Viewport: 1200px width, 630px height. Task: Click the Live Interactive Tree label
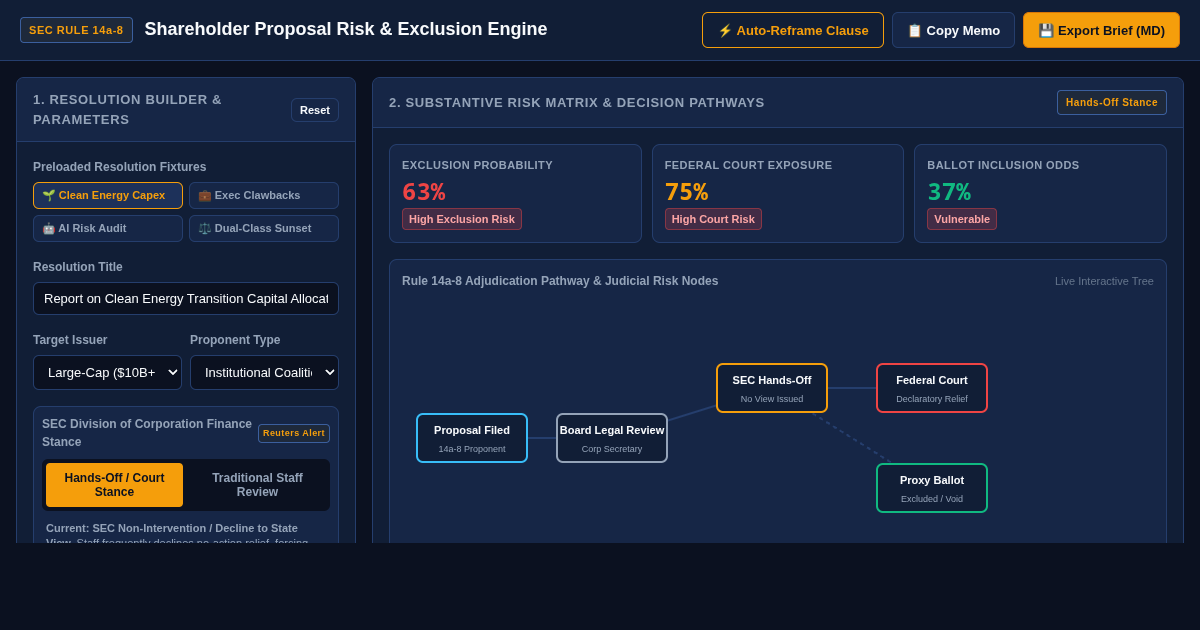click(1104, 281)
